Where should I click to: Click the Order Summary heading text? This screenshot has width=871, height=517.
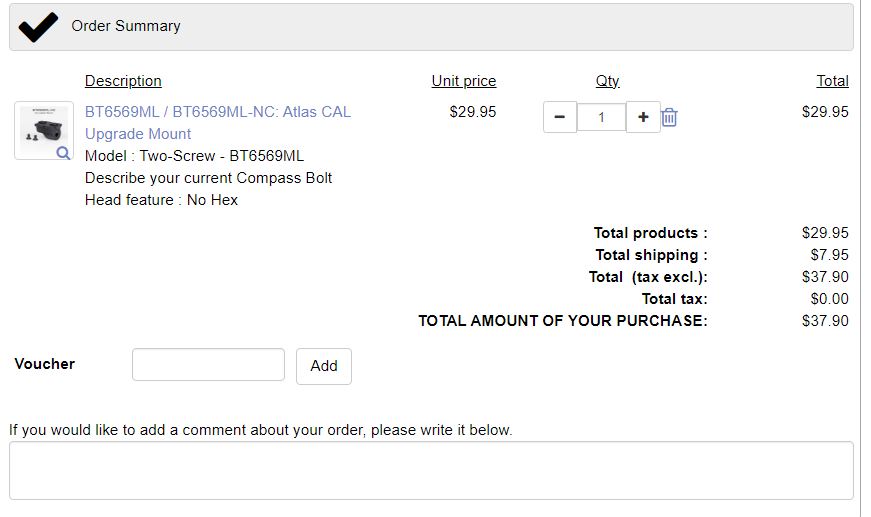point(126,26)
